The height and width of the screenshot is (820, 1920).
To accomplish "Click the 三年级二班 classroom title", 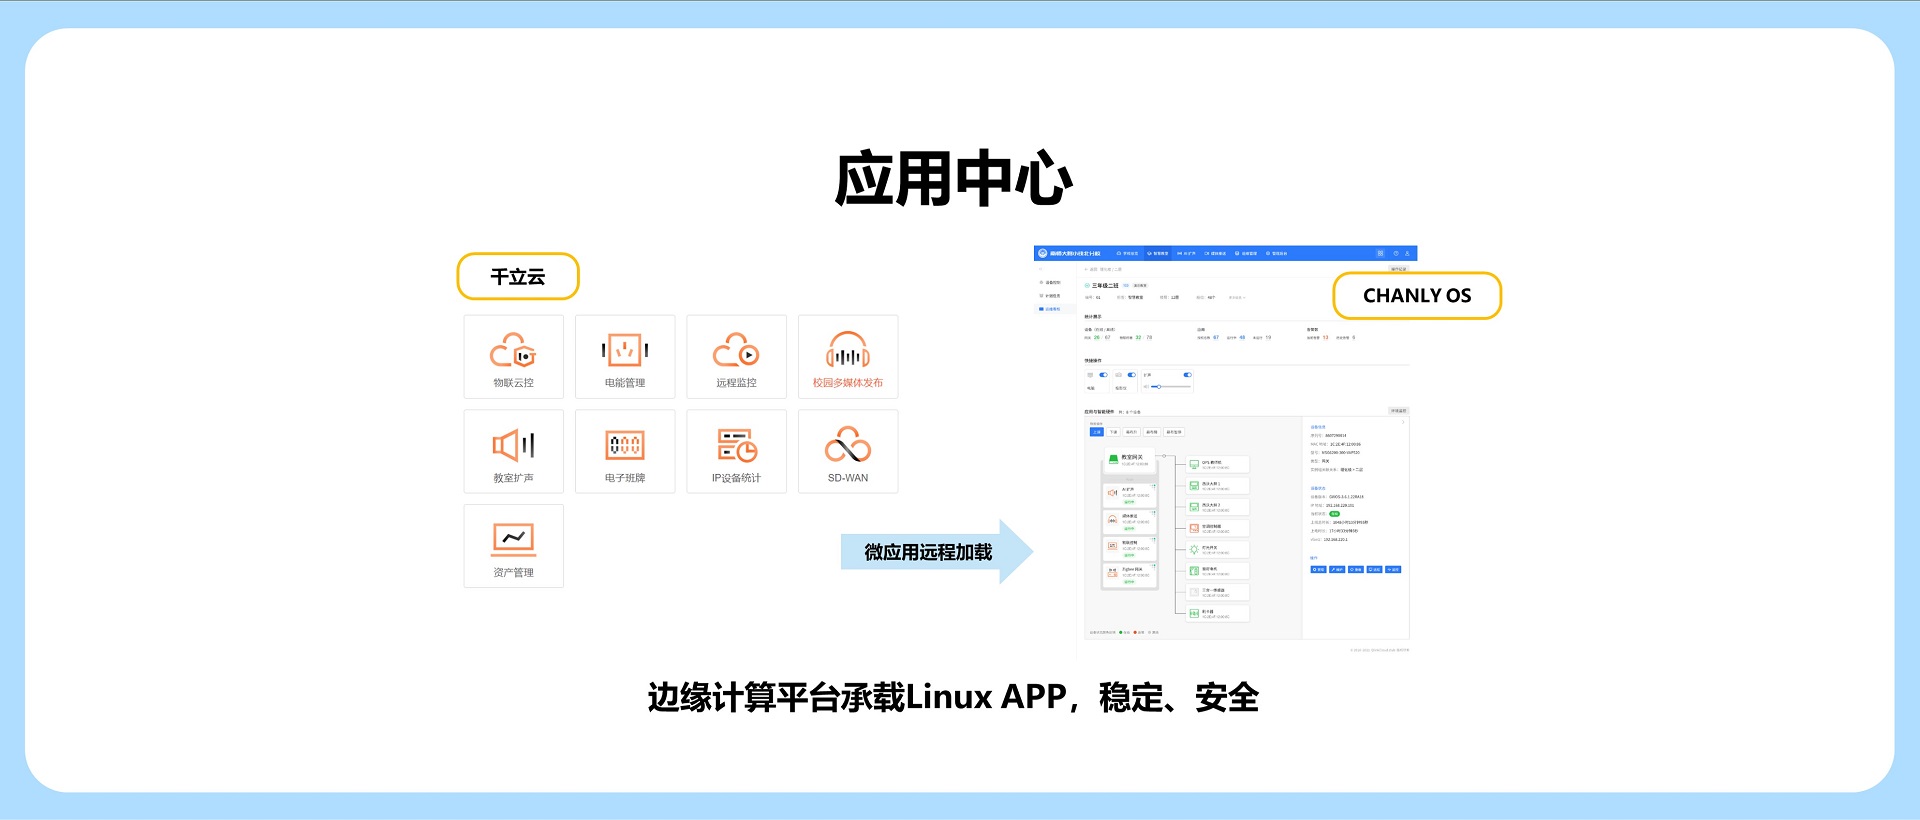I will tap(1105, 286).
